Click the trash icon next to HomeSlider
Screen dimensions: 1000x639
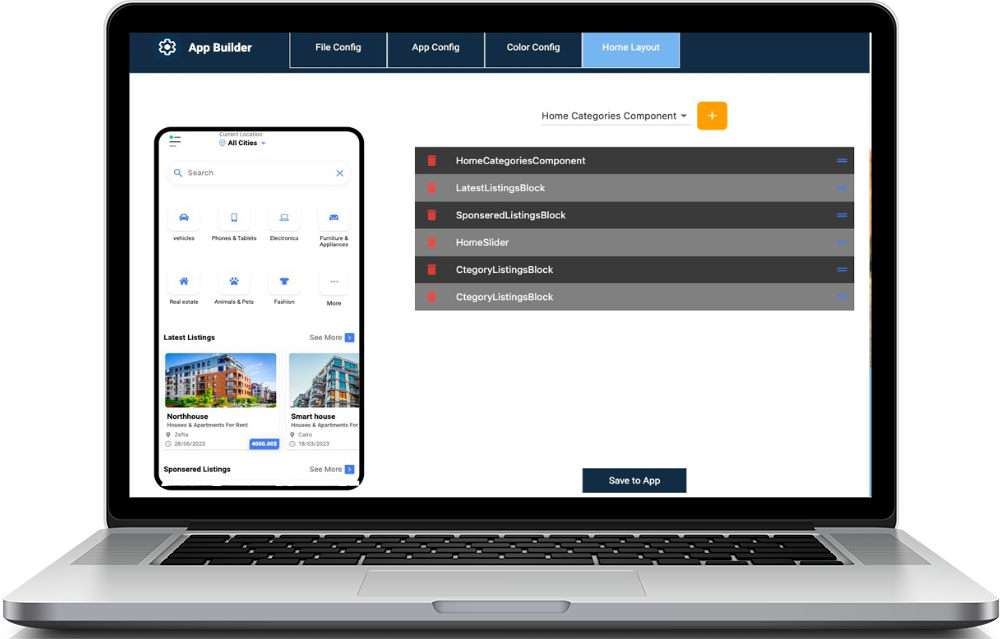432,242
